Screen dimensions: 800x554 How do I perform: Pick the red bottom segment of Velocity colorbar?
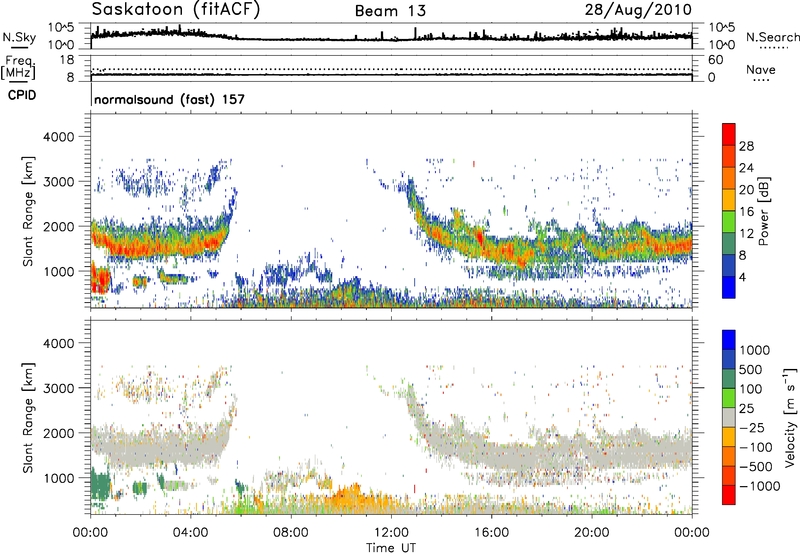coord(729,495)
